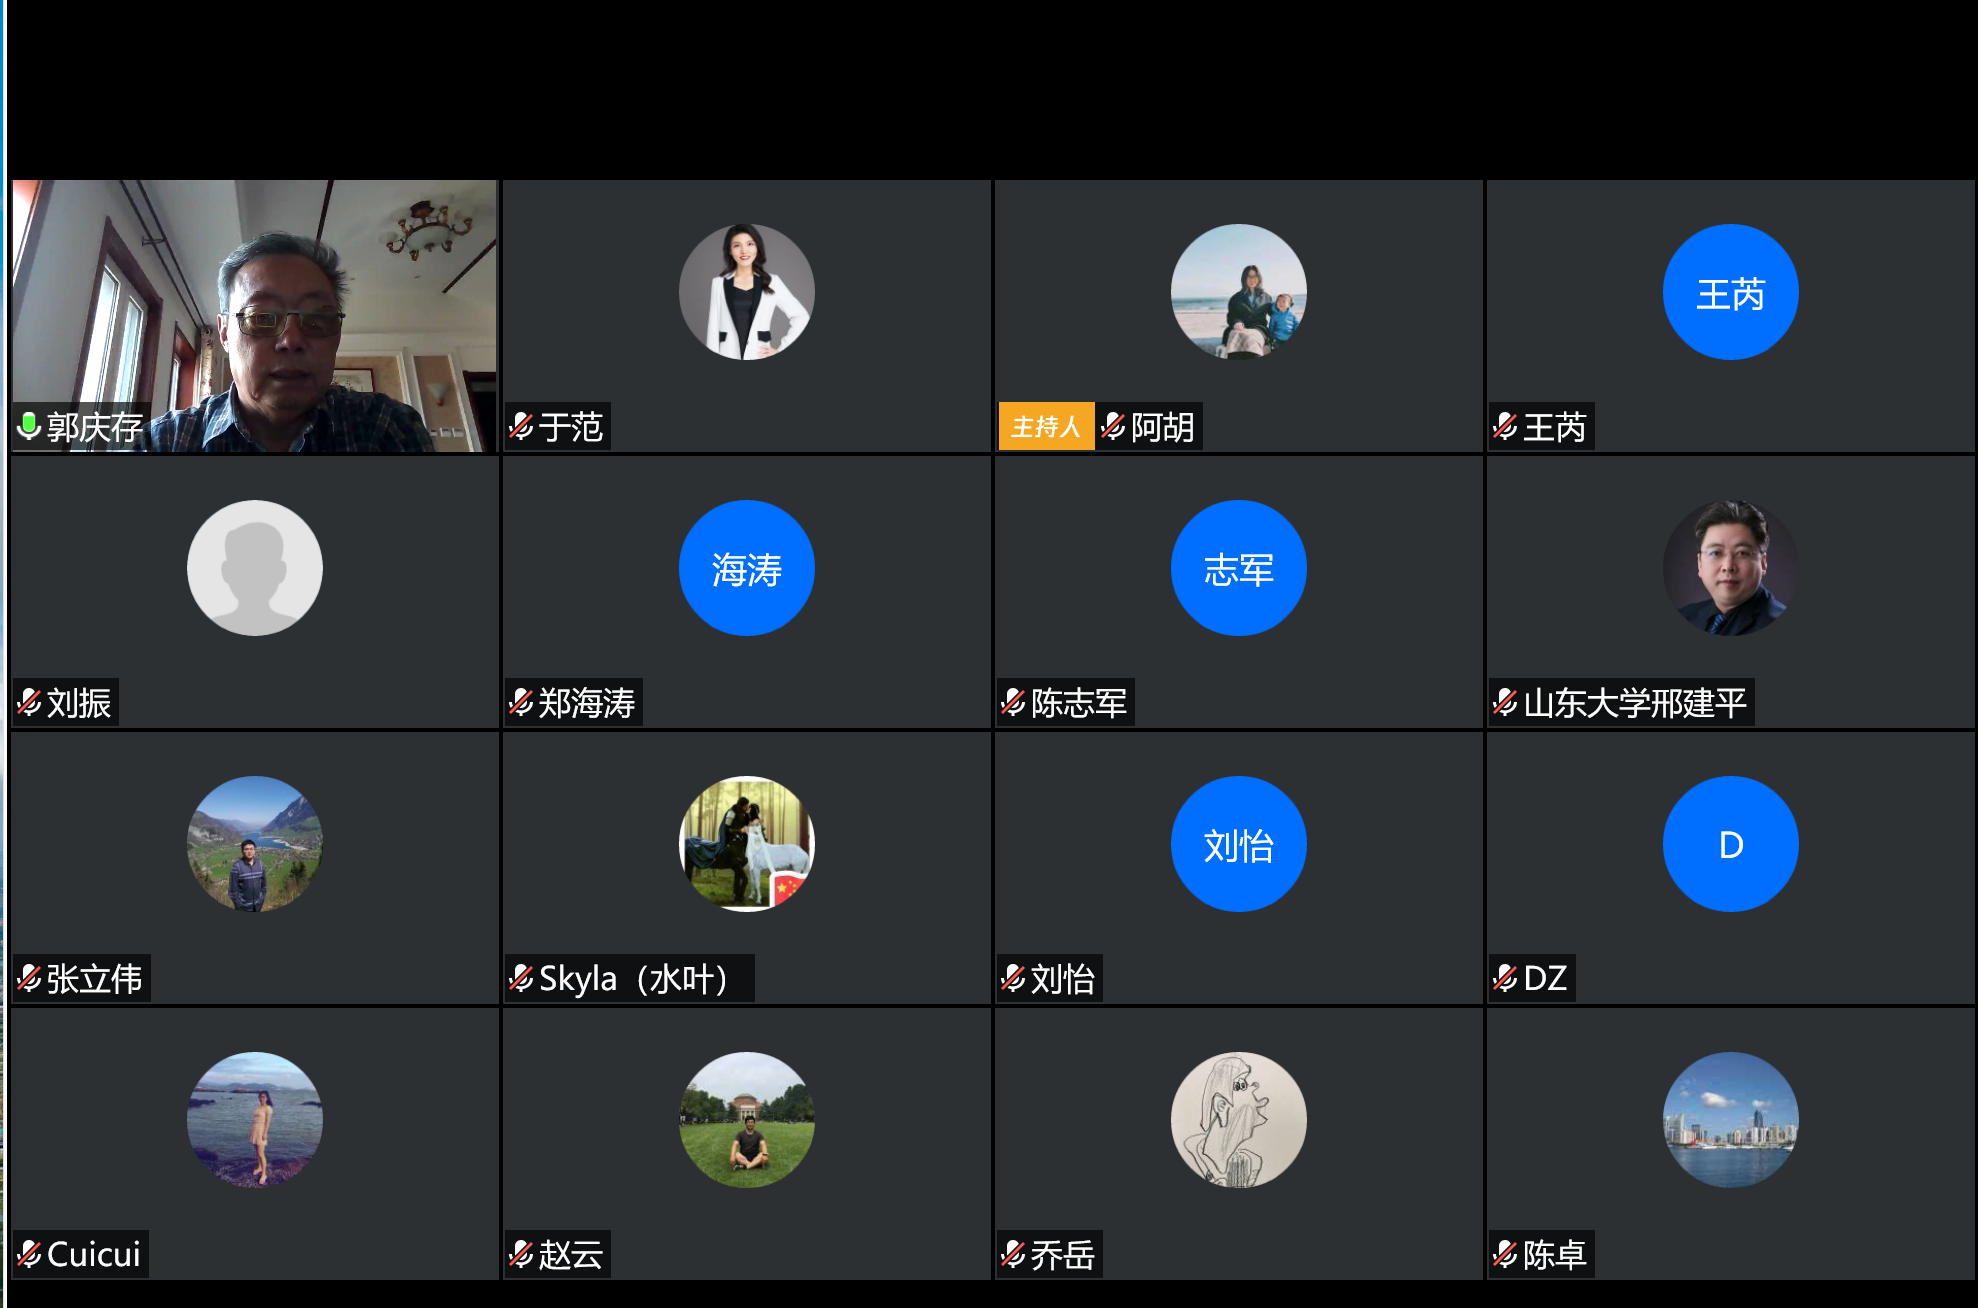This screenshot has height=1308, width=1978.
Task: Select 赵云's profile photo on grass
Action: (x=746, y=1120)
